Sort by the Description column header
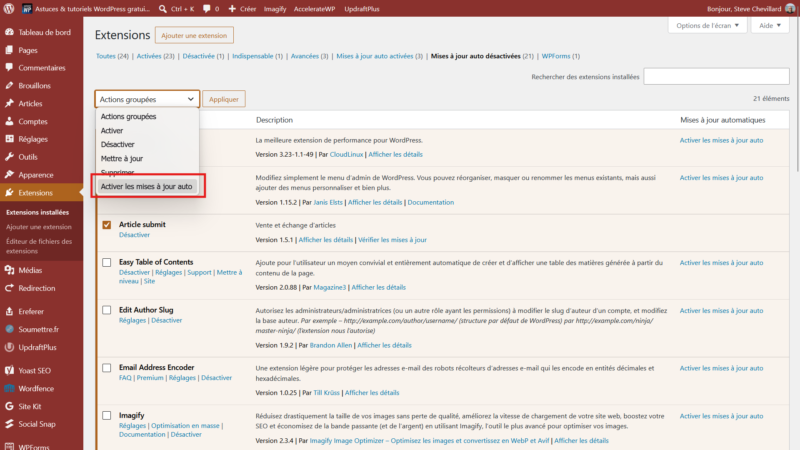The width and height of the screenshot is (800, 450). click(274, 120)
